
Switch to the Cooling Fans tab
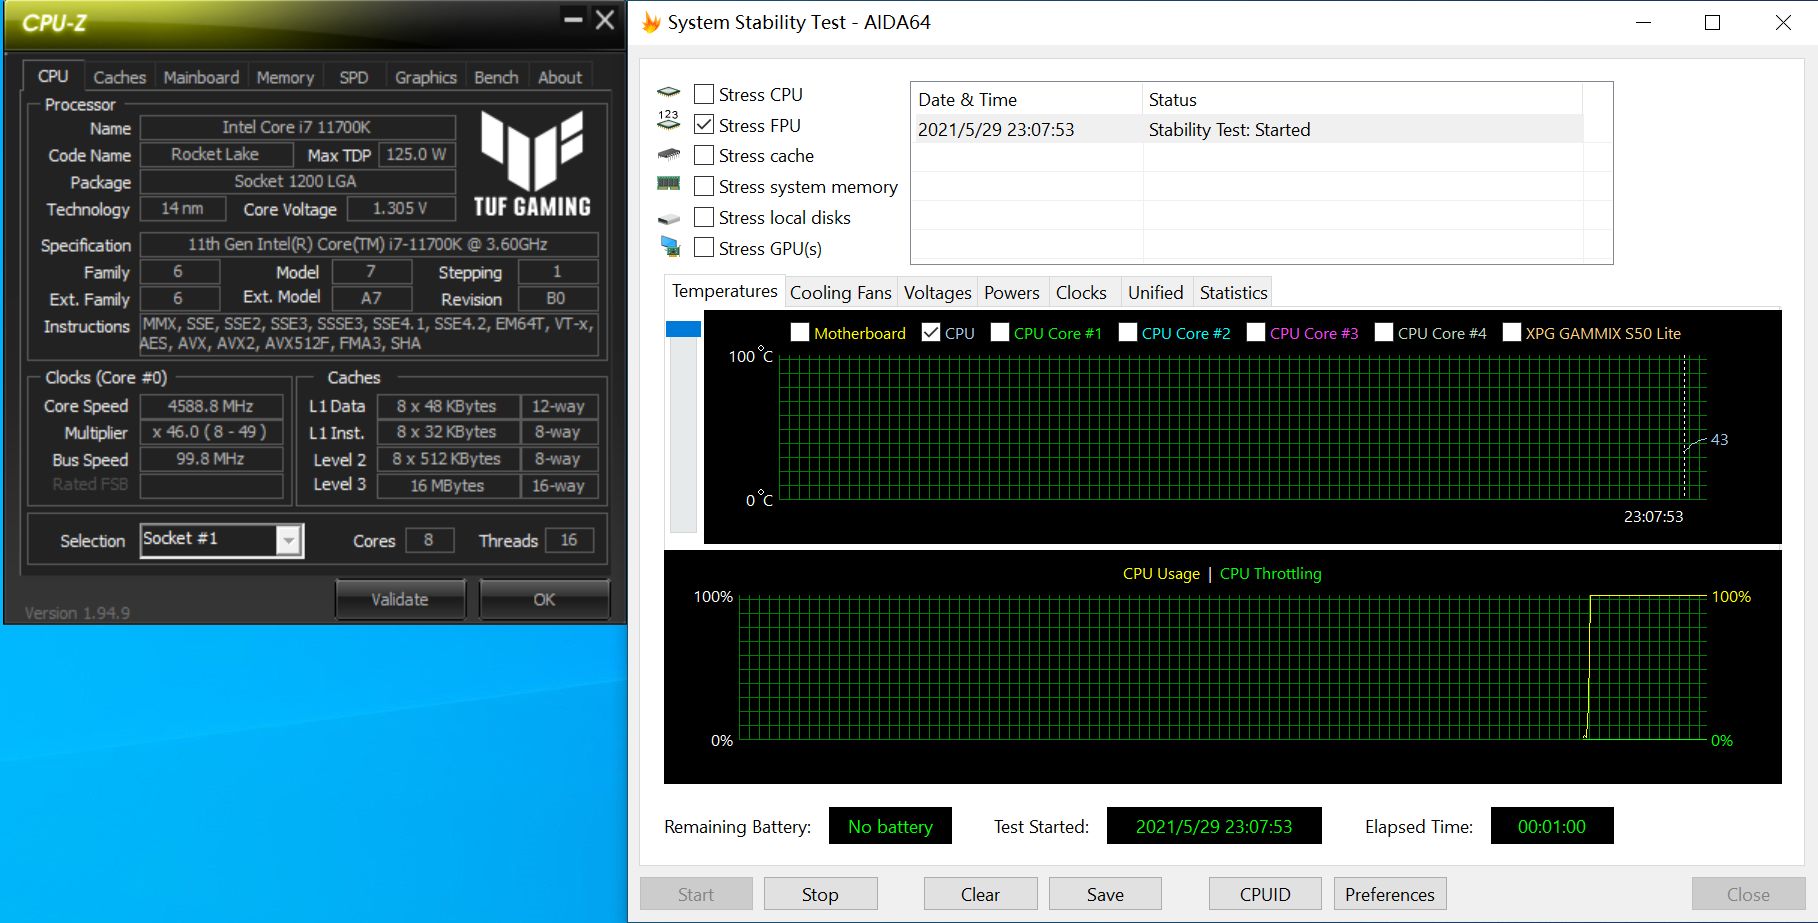tap(840, 293)
